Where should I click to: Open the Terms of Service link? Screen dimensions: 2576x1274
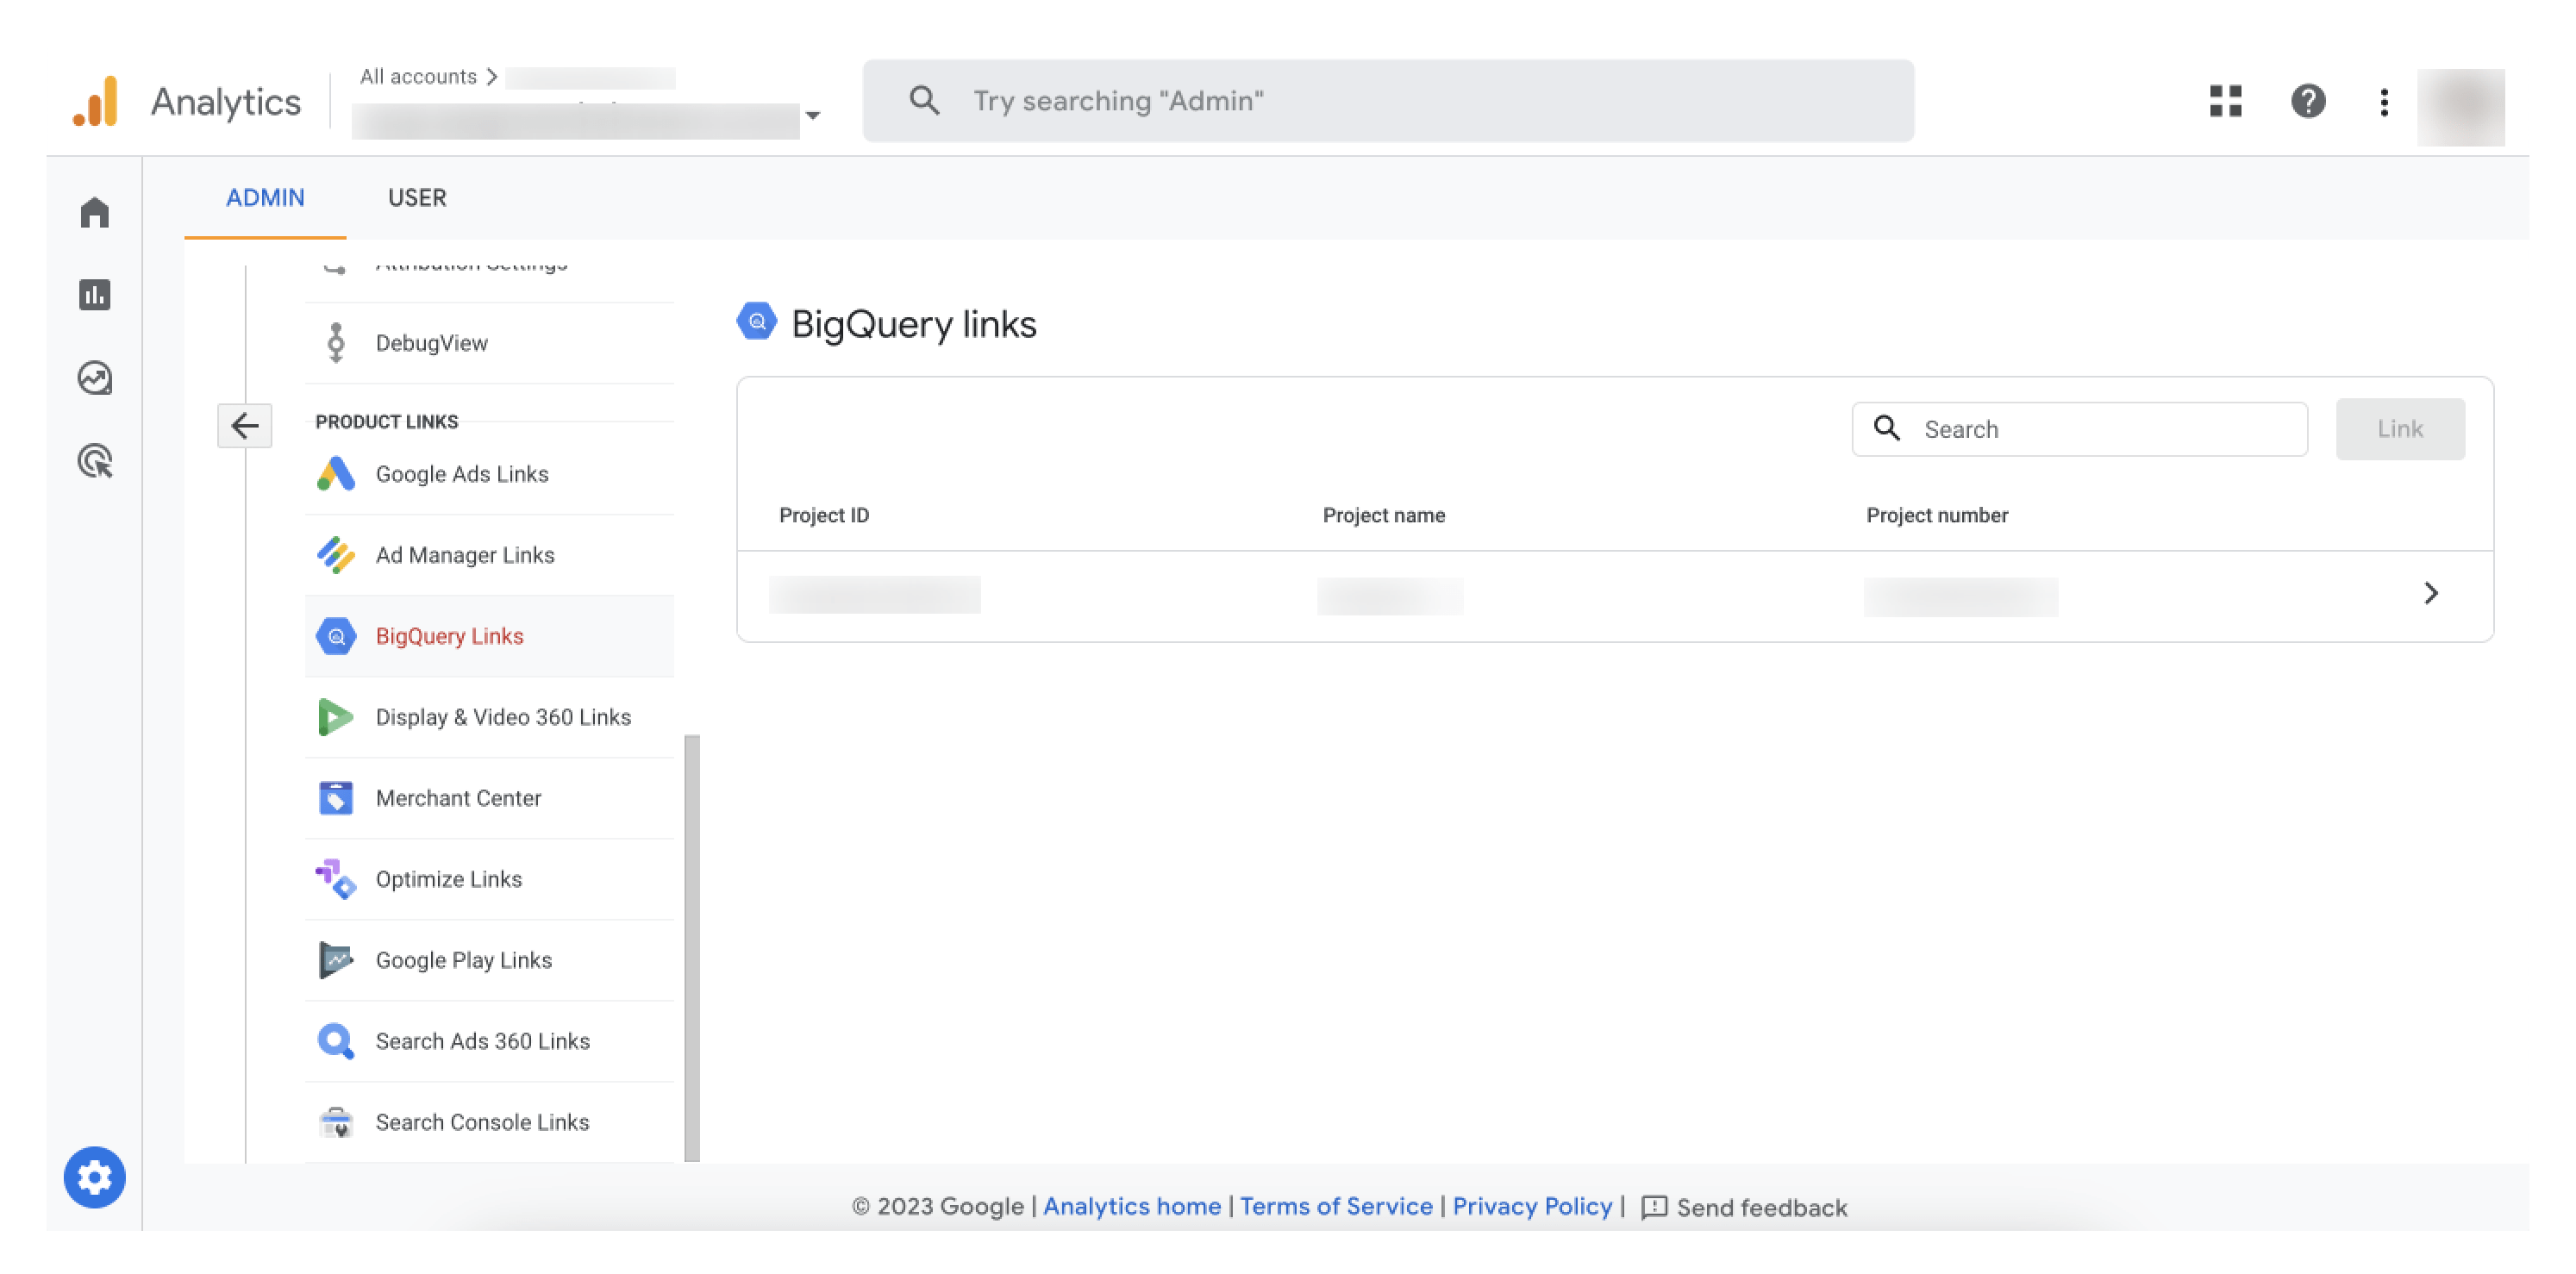[1335, 1206]
